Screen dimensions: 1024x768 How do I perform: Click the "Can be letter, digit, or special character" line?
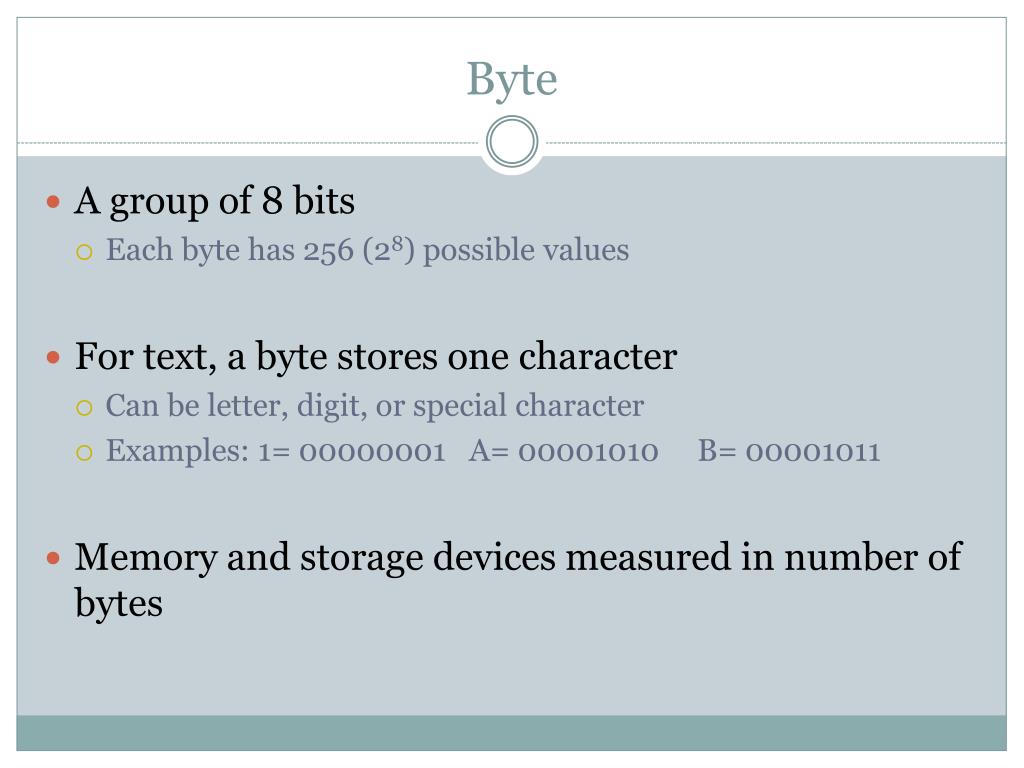(375, 405)
